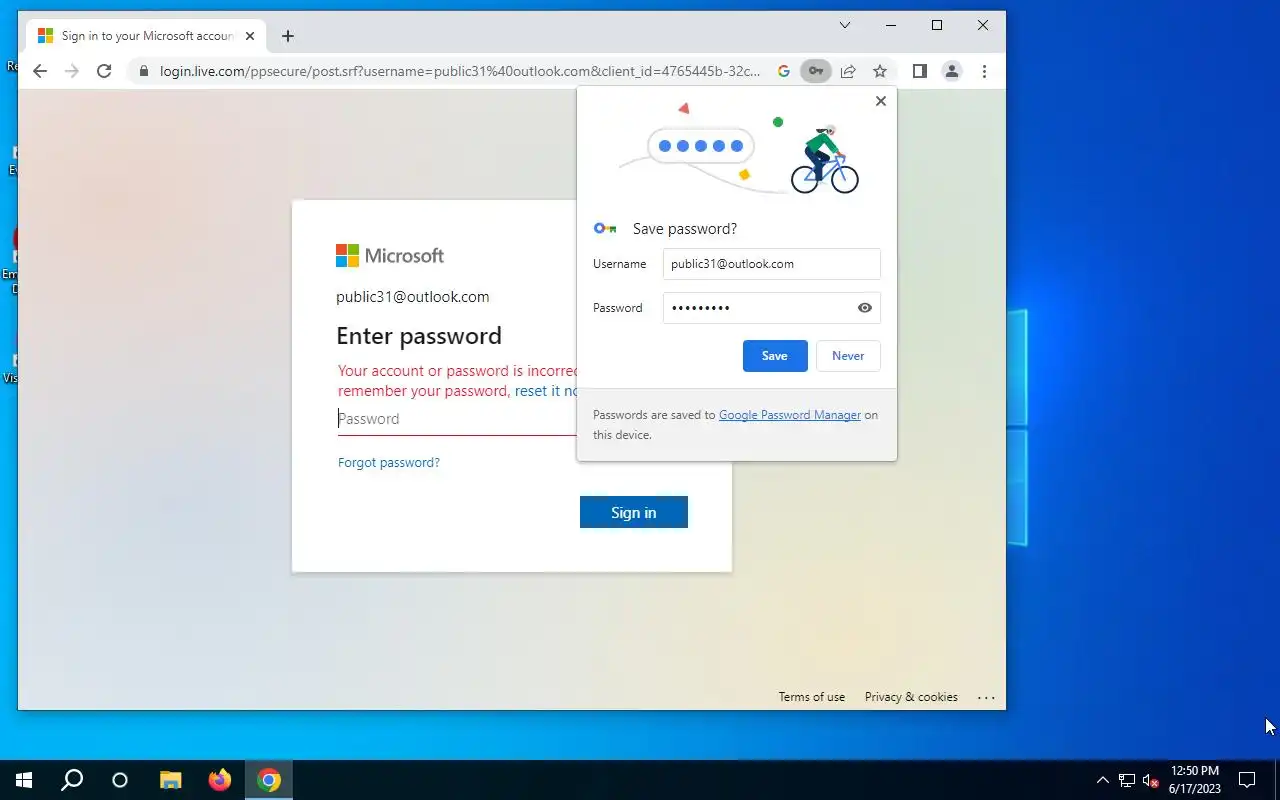This screenshot has height=800, width=1280.
Task: Click Chrome icon on taskbar
Action: pos(268,780)
